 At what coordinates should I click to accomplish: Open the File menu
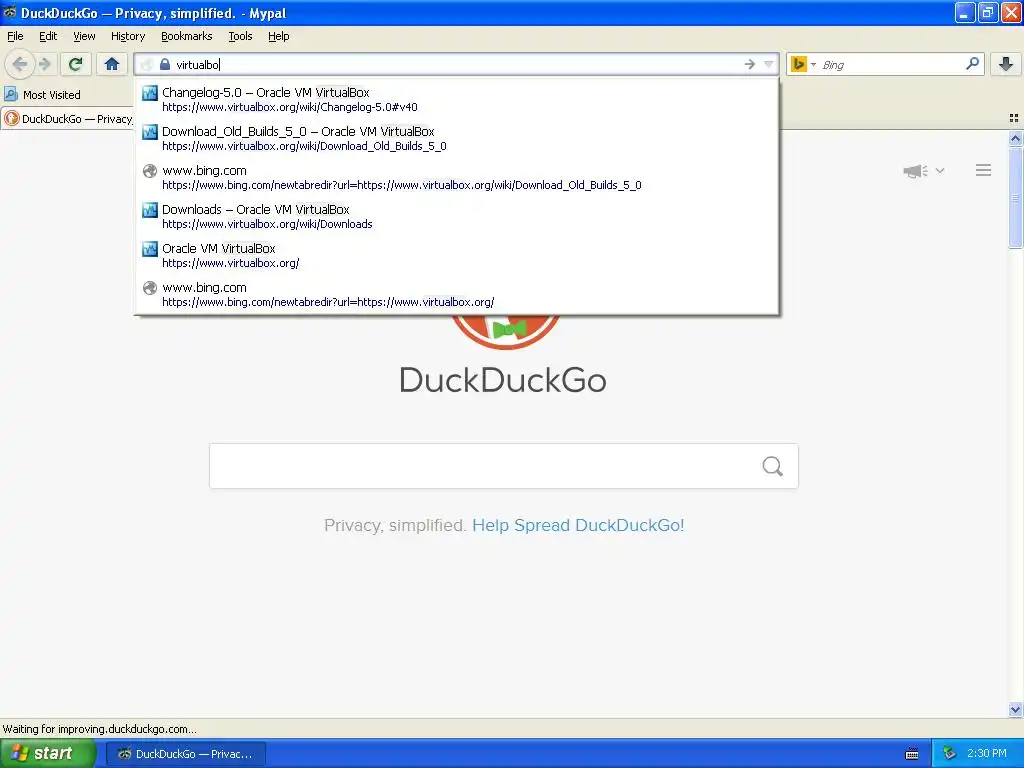pyautogui.click(x=15, y=36)
